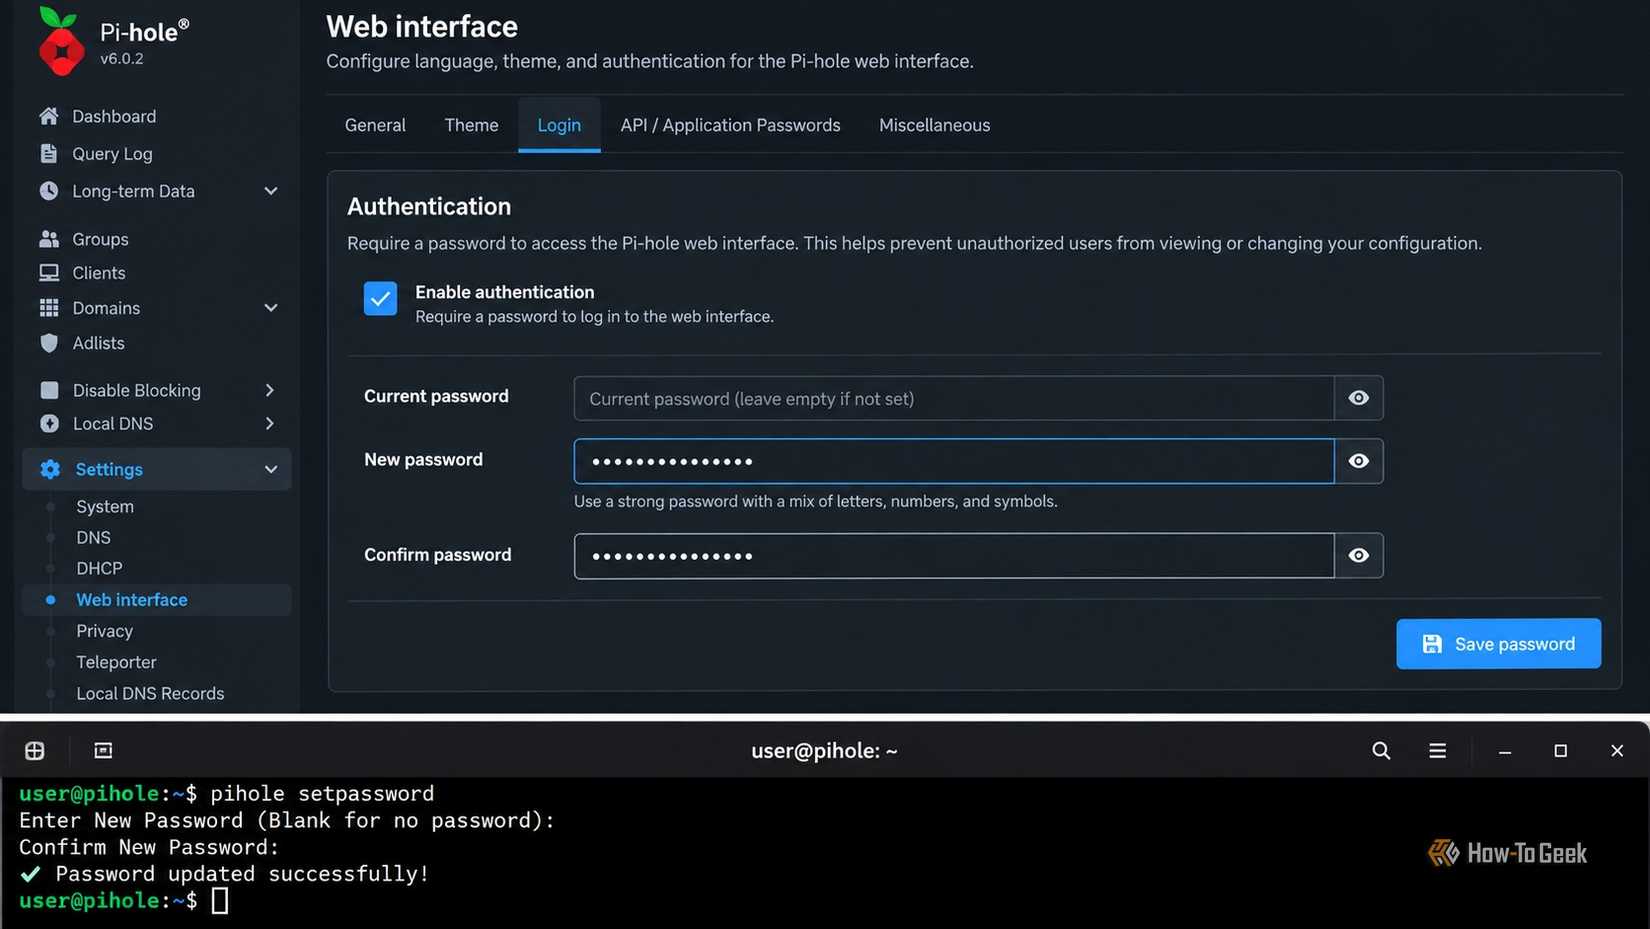Open the DHCP settings page

coord(99,569)
